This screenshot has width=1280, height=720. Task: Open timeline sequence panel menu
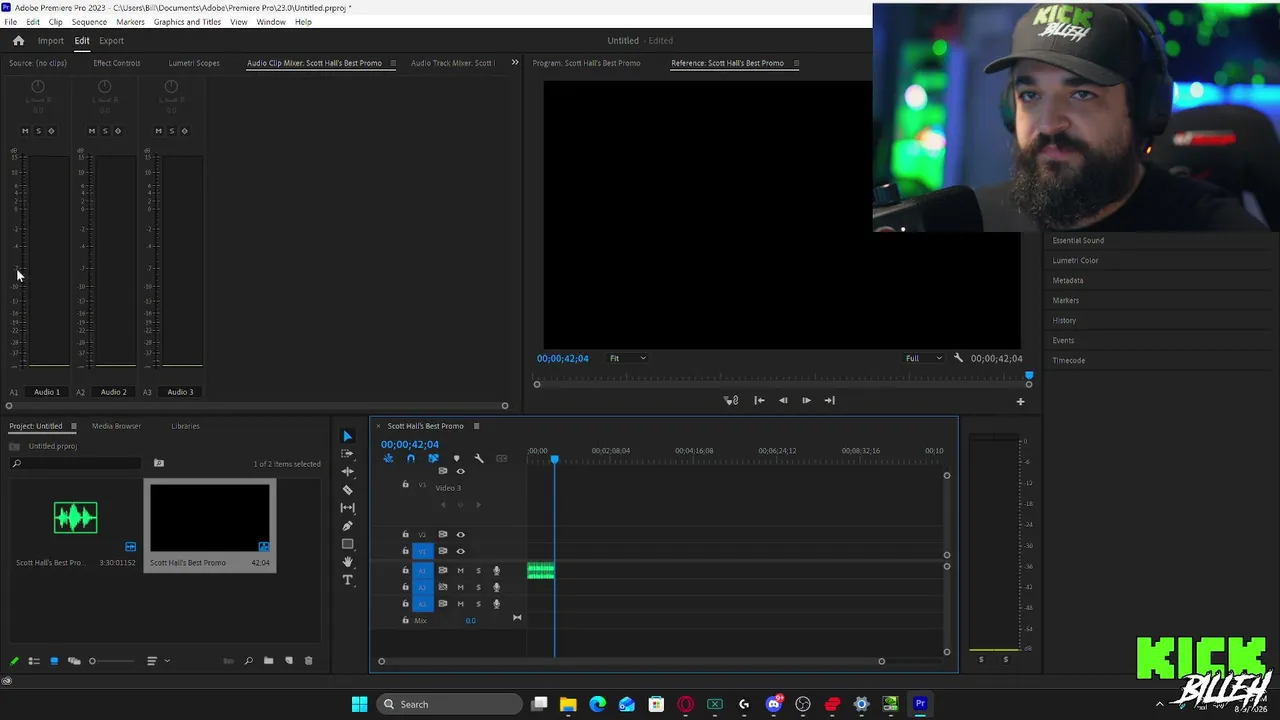pos(476,426)
